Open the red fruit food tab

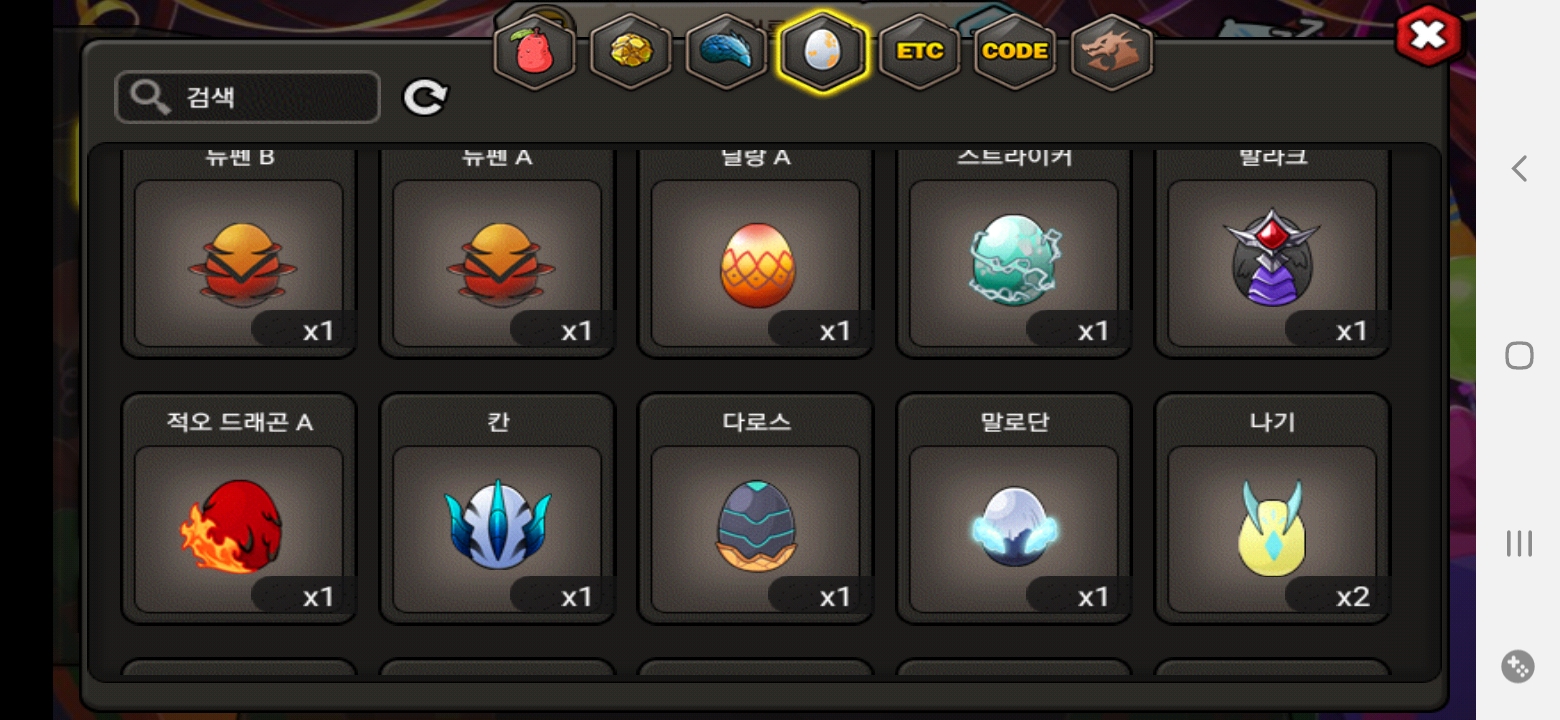point(535,52)
